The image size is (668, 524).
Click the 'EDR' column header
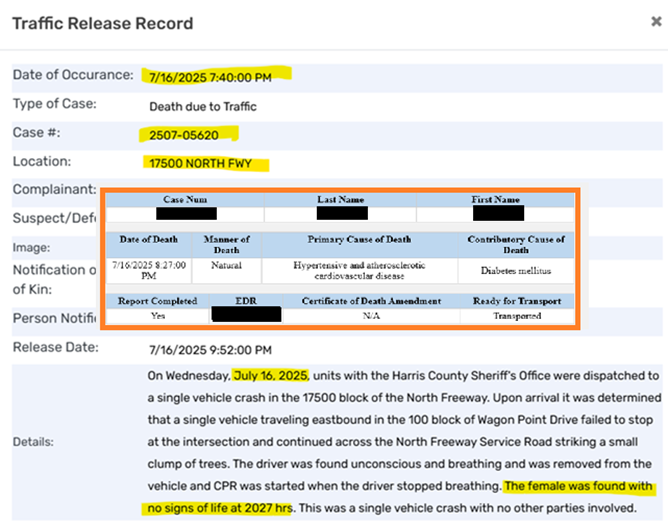coord(246,301)
